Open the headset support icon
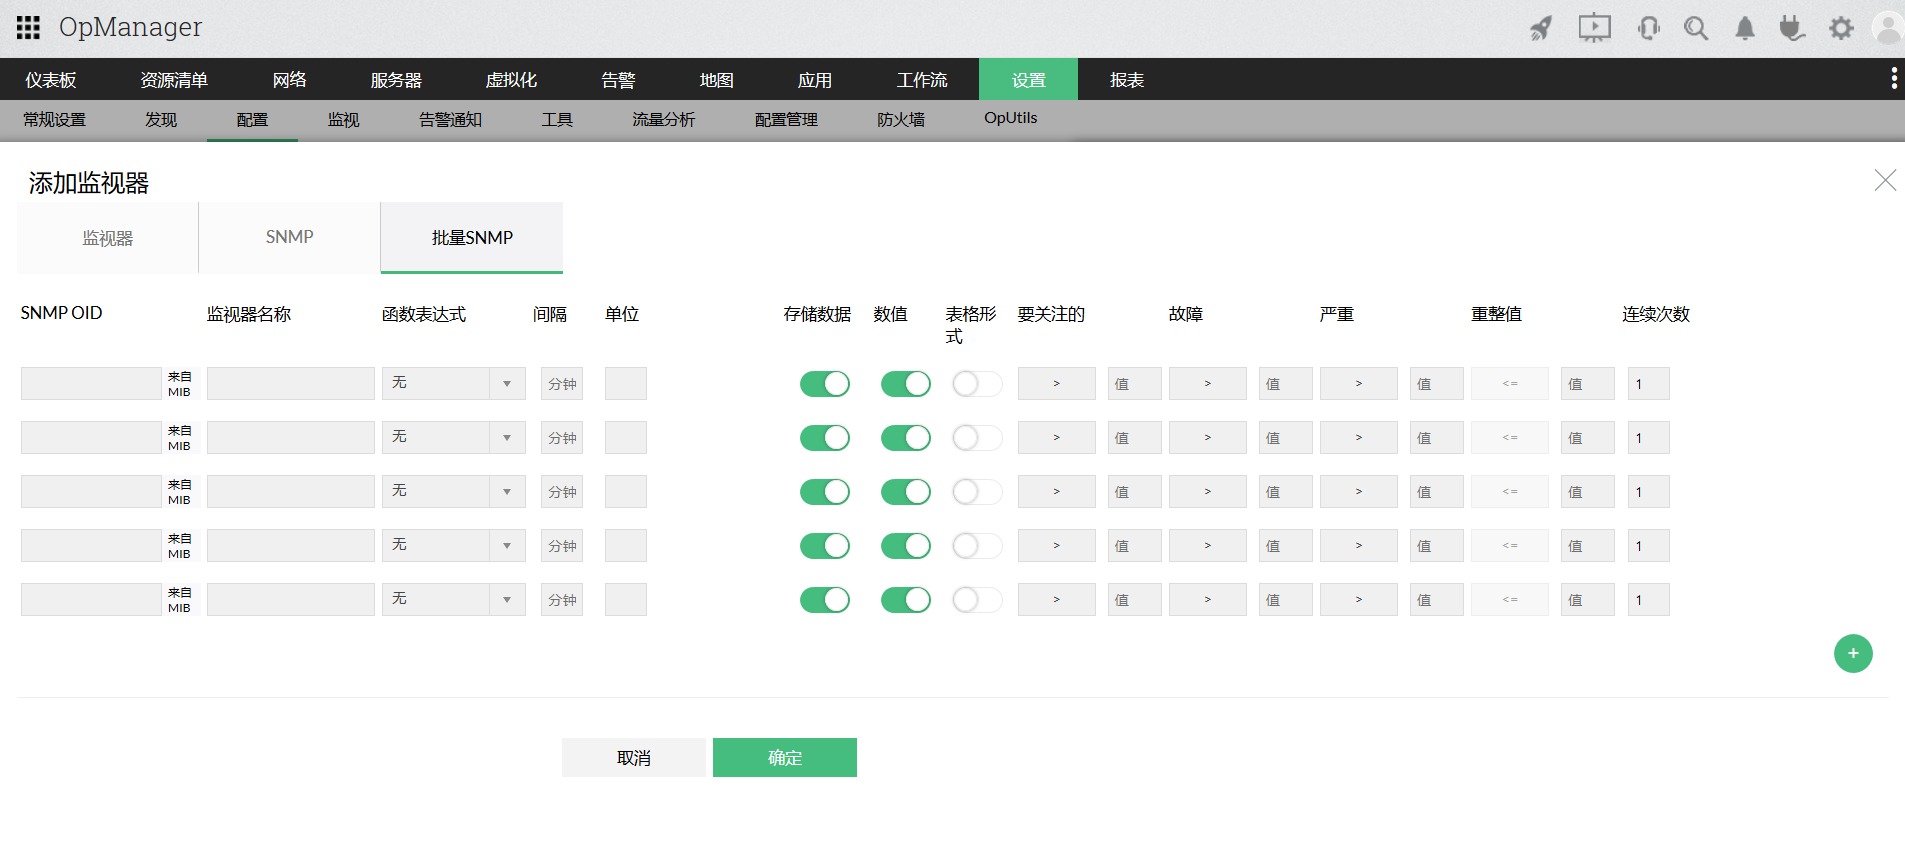 pyautogui.click(x=1648, y=28)
